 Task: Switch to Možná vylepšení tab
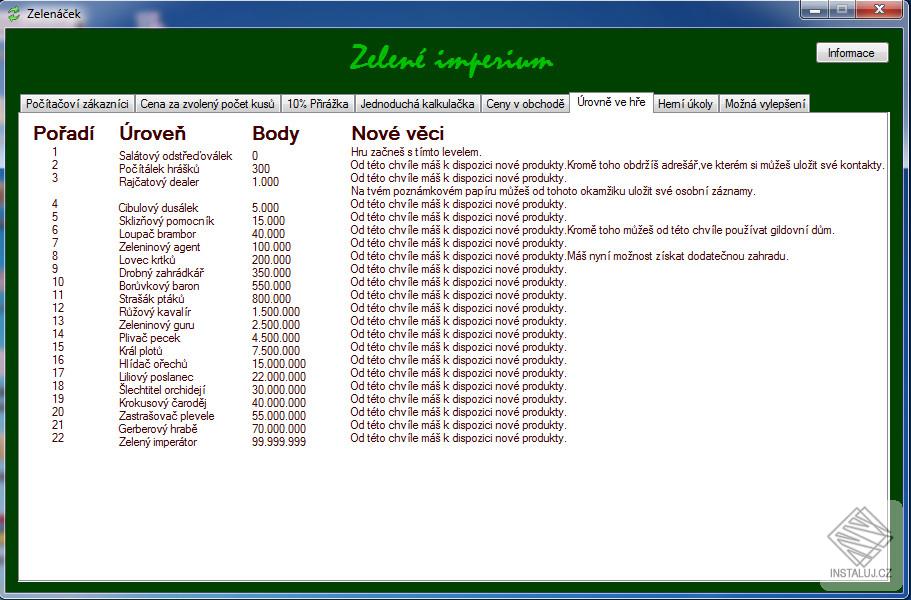[765, 104]
